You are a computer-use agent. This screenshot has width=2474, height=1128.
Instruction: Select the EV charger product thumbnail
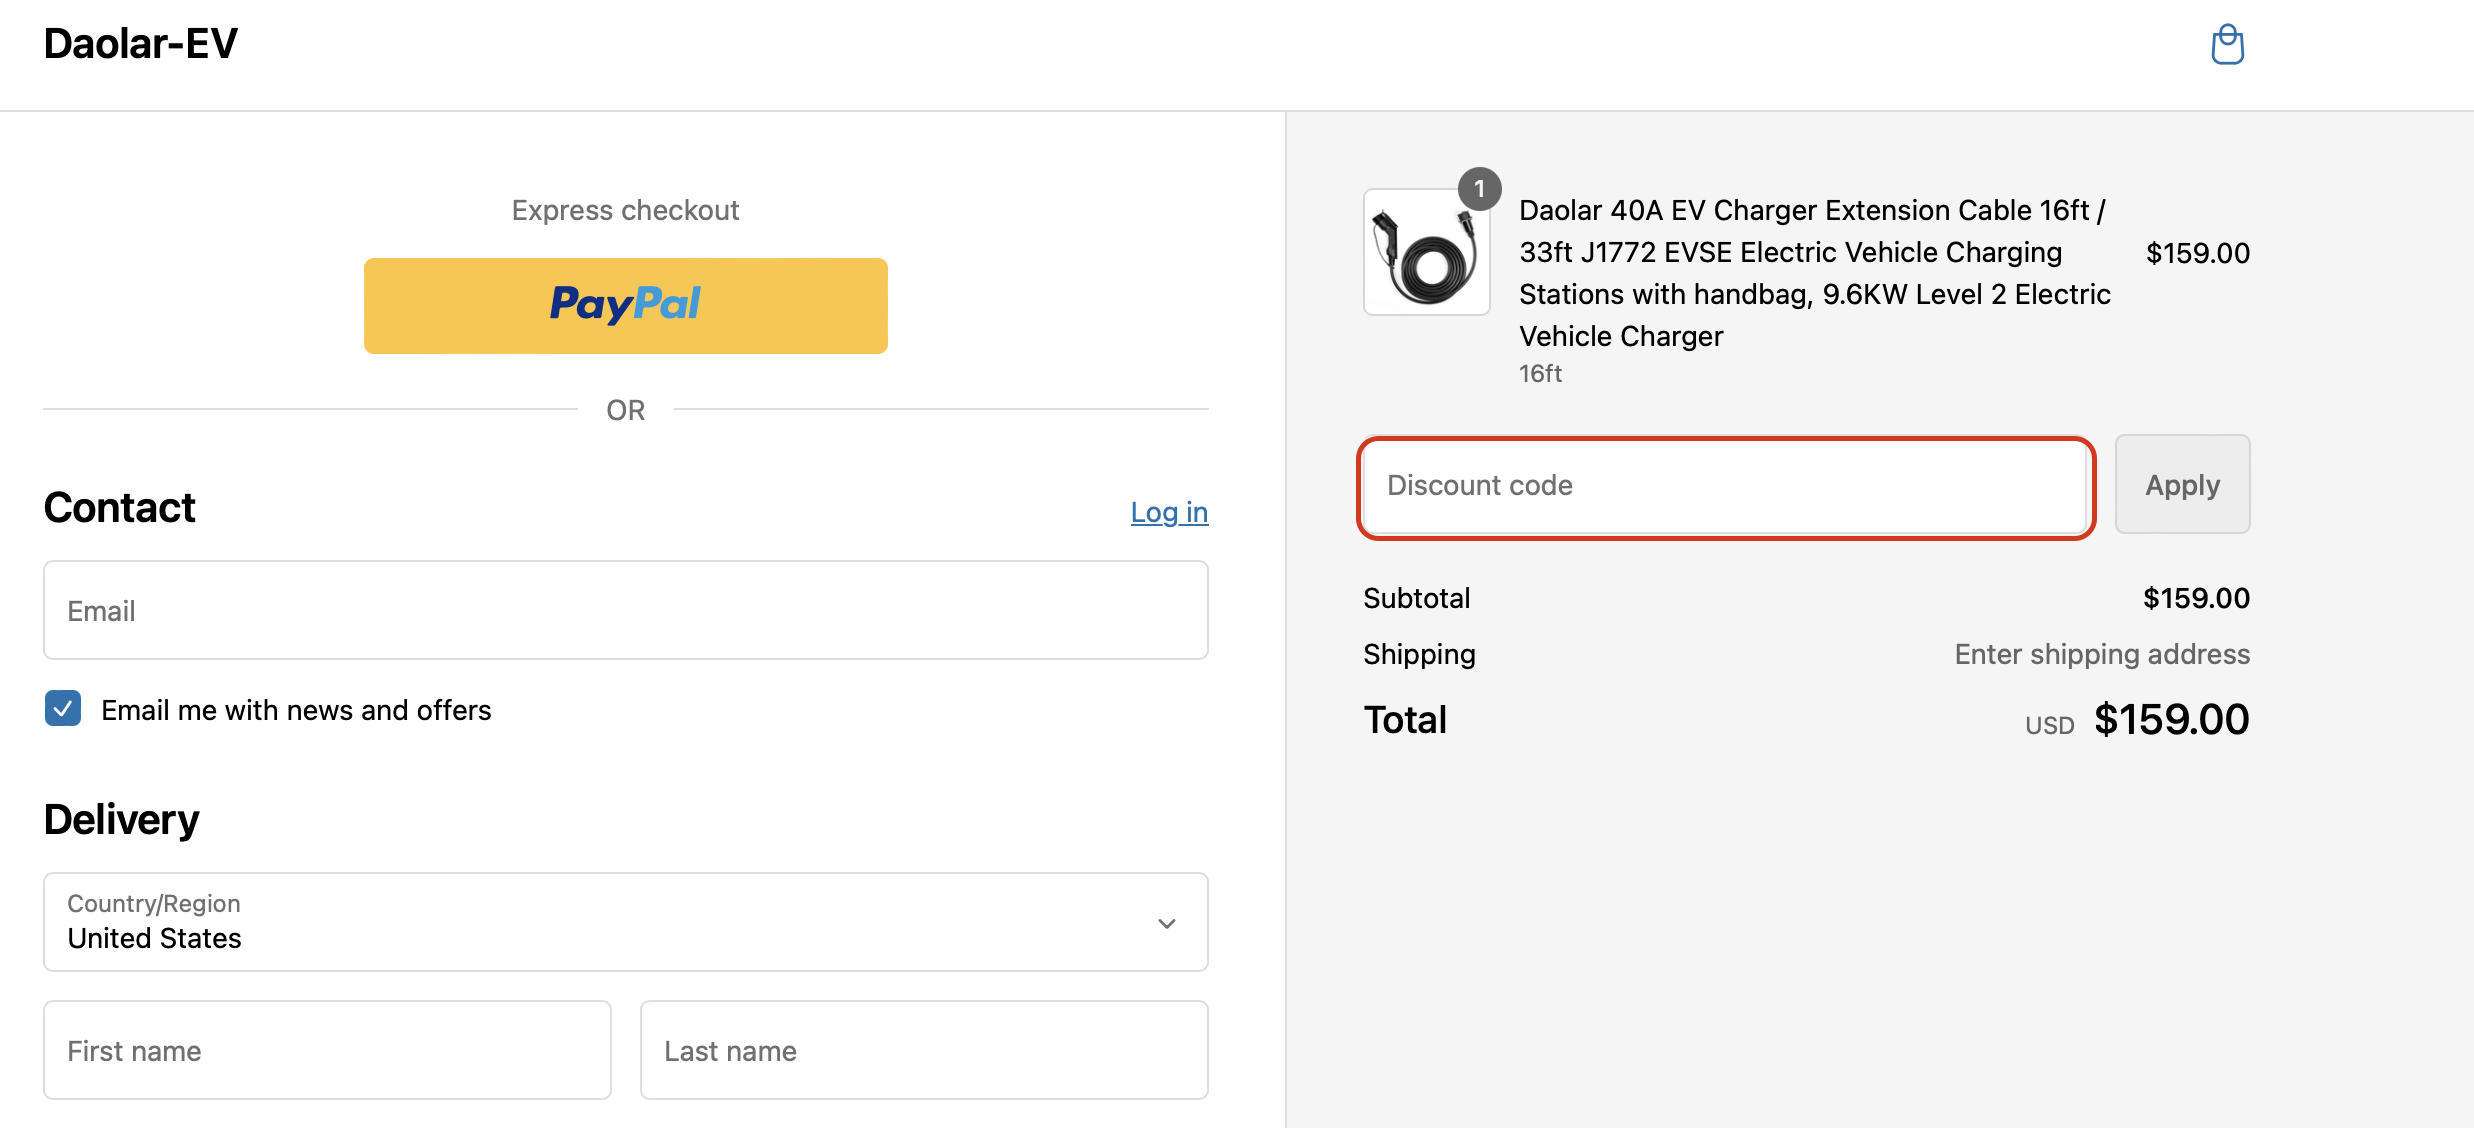point(1425,251)
